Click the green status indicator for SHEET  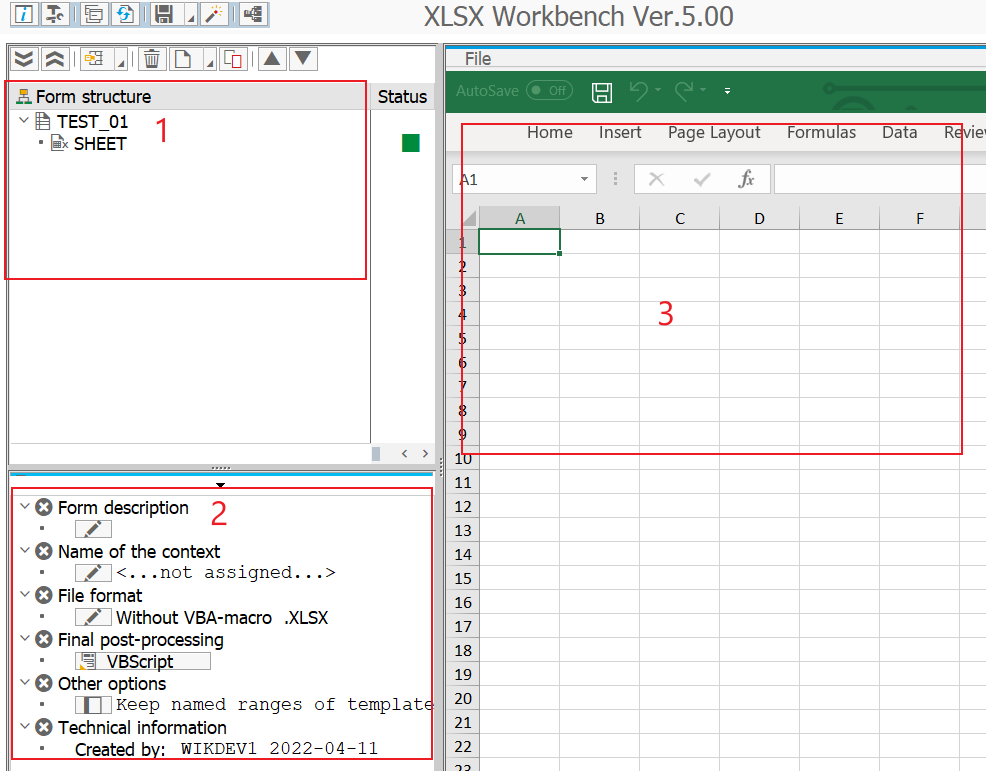click(x=411, y=143)
